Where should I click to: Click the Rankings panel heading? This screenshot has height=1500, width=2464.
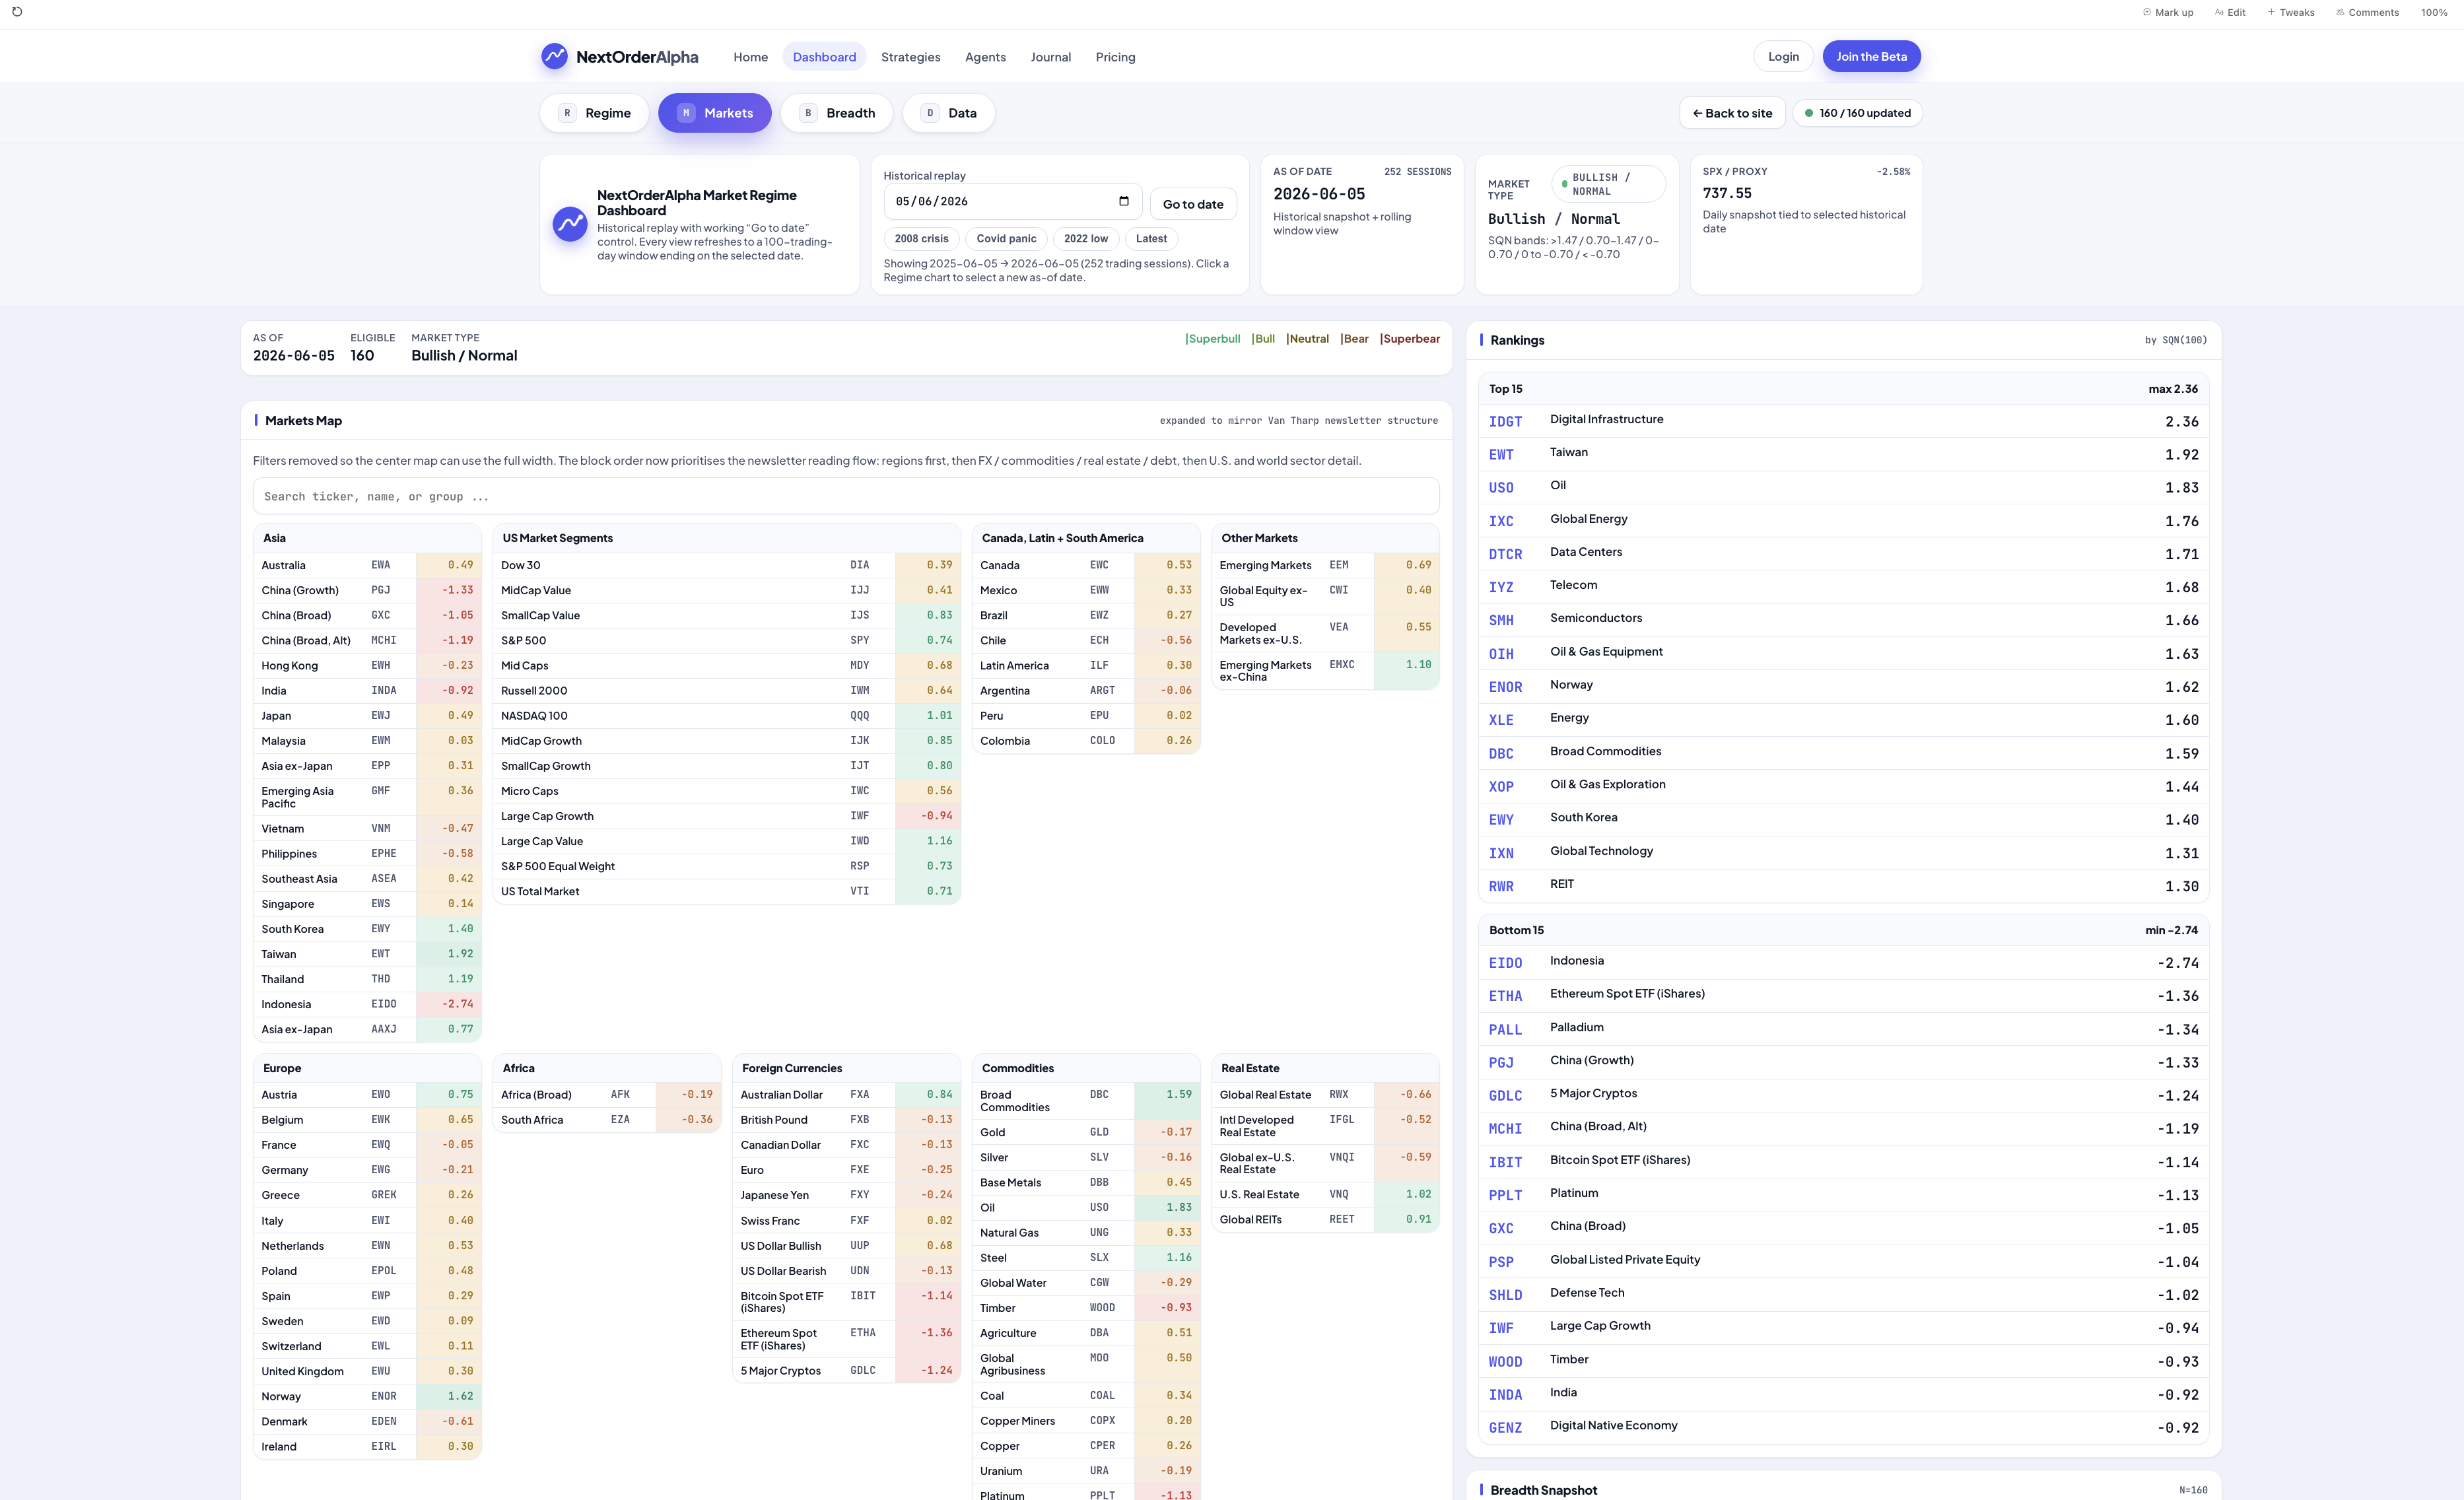point(1517,340)
